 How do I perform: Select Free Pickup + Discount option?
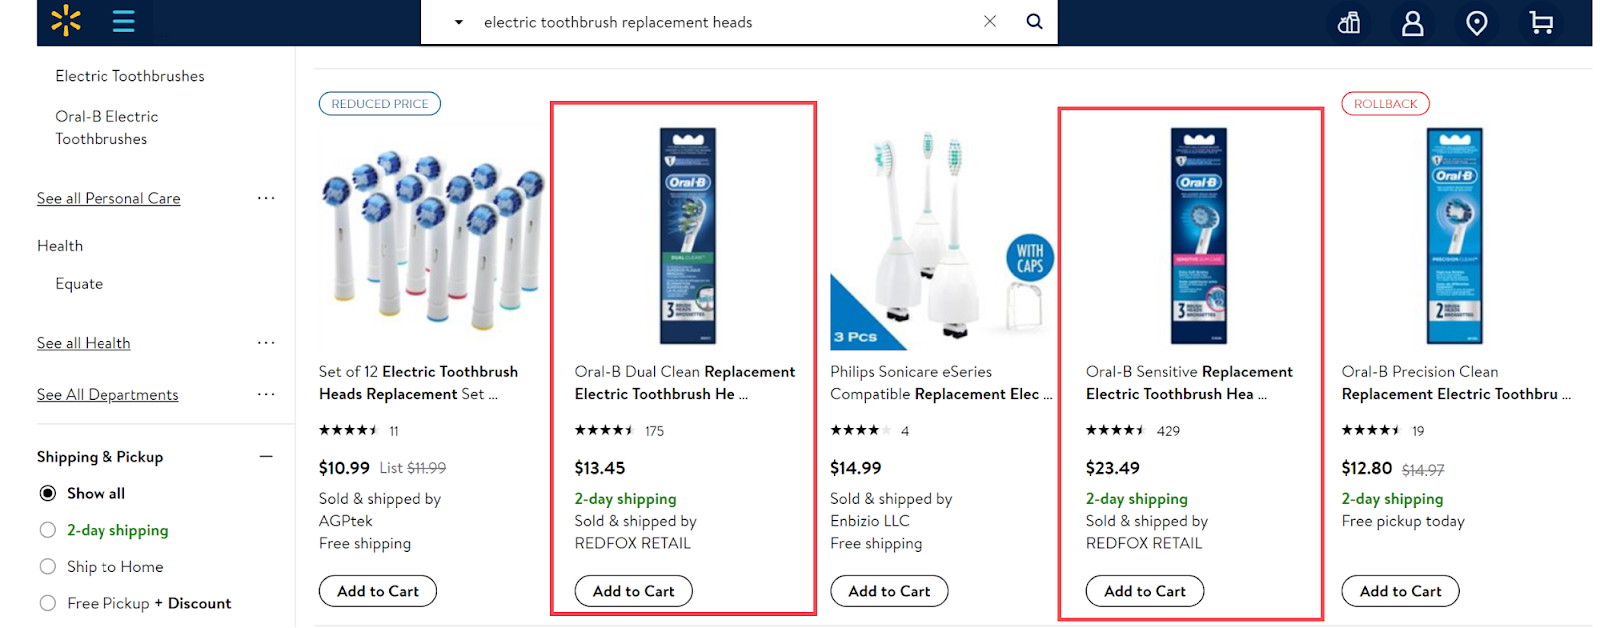click(x=48, y=603)
